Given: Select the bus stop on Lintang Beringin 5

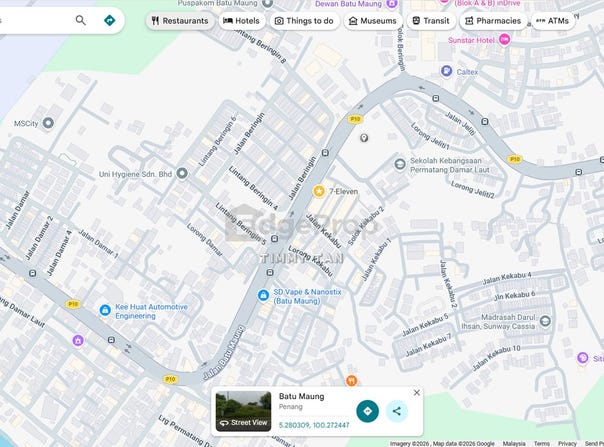Looking at the screenshot, I should tap(274, 239).
